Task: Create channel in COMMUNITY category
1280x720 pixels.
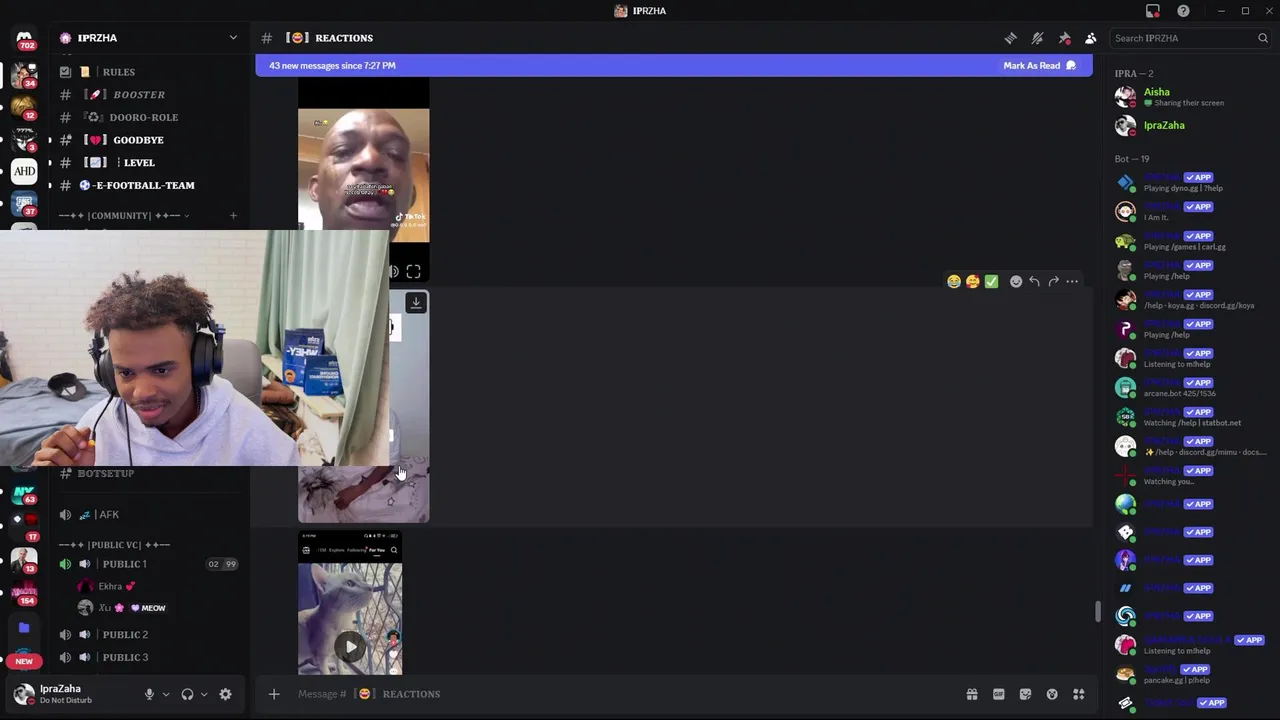Action: (x=233, y=216)
